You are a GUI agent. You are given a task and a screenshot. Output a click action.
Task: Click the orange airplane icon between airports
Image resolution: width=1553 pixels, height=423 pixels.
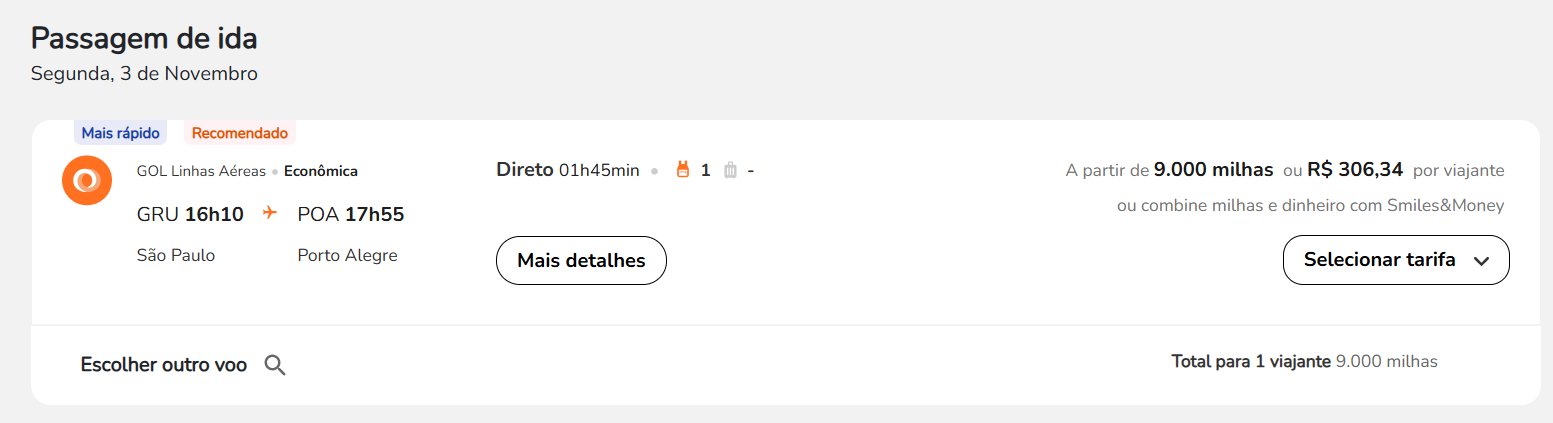(269, 213)
